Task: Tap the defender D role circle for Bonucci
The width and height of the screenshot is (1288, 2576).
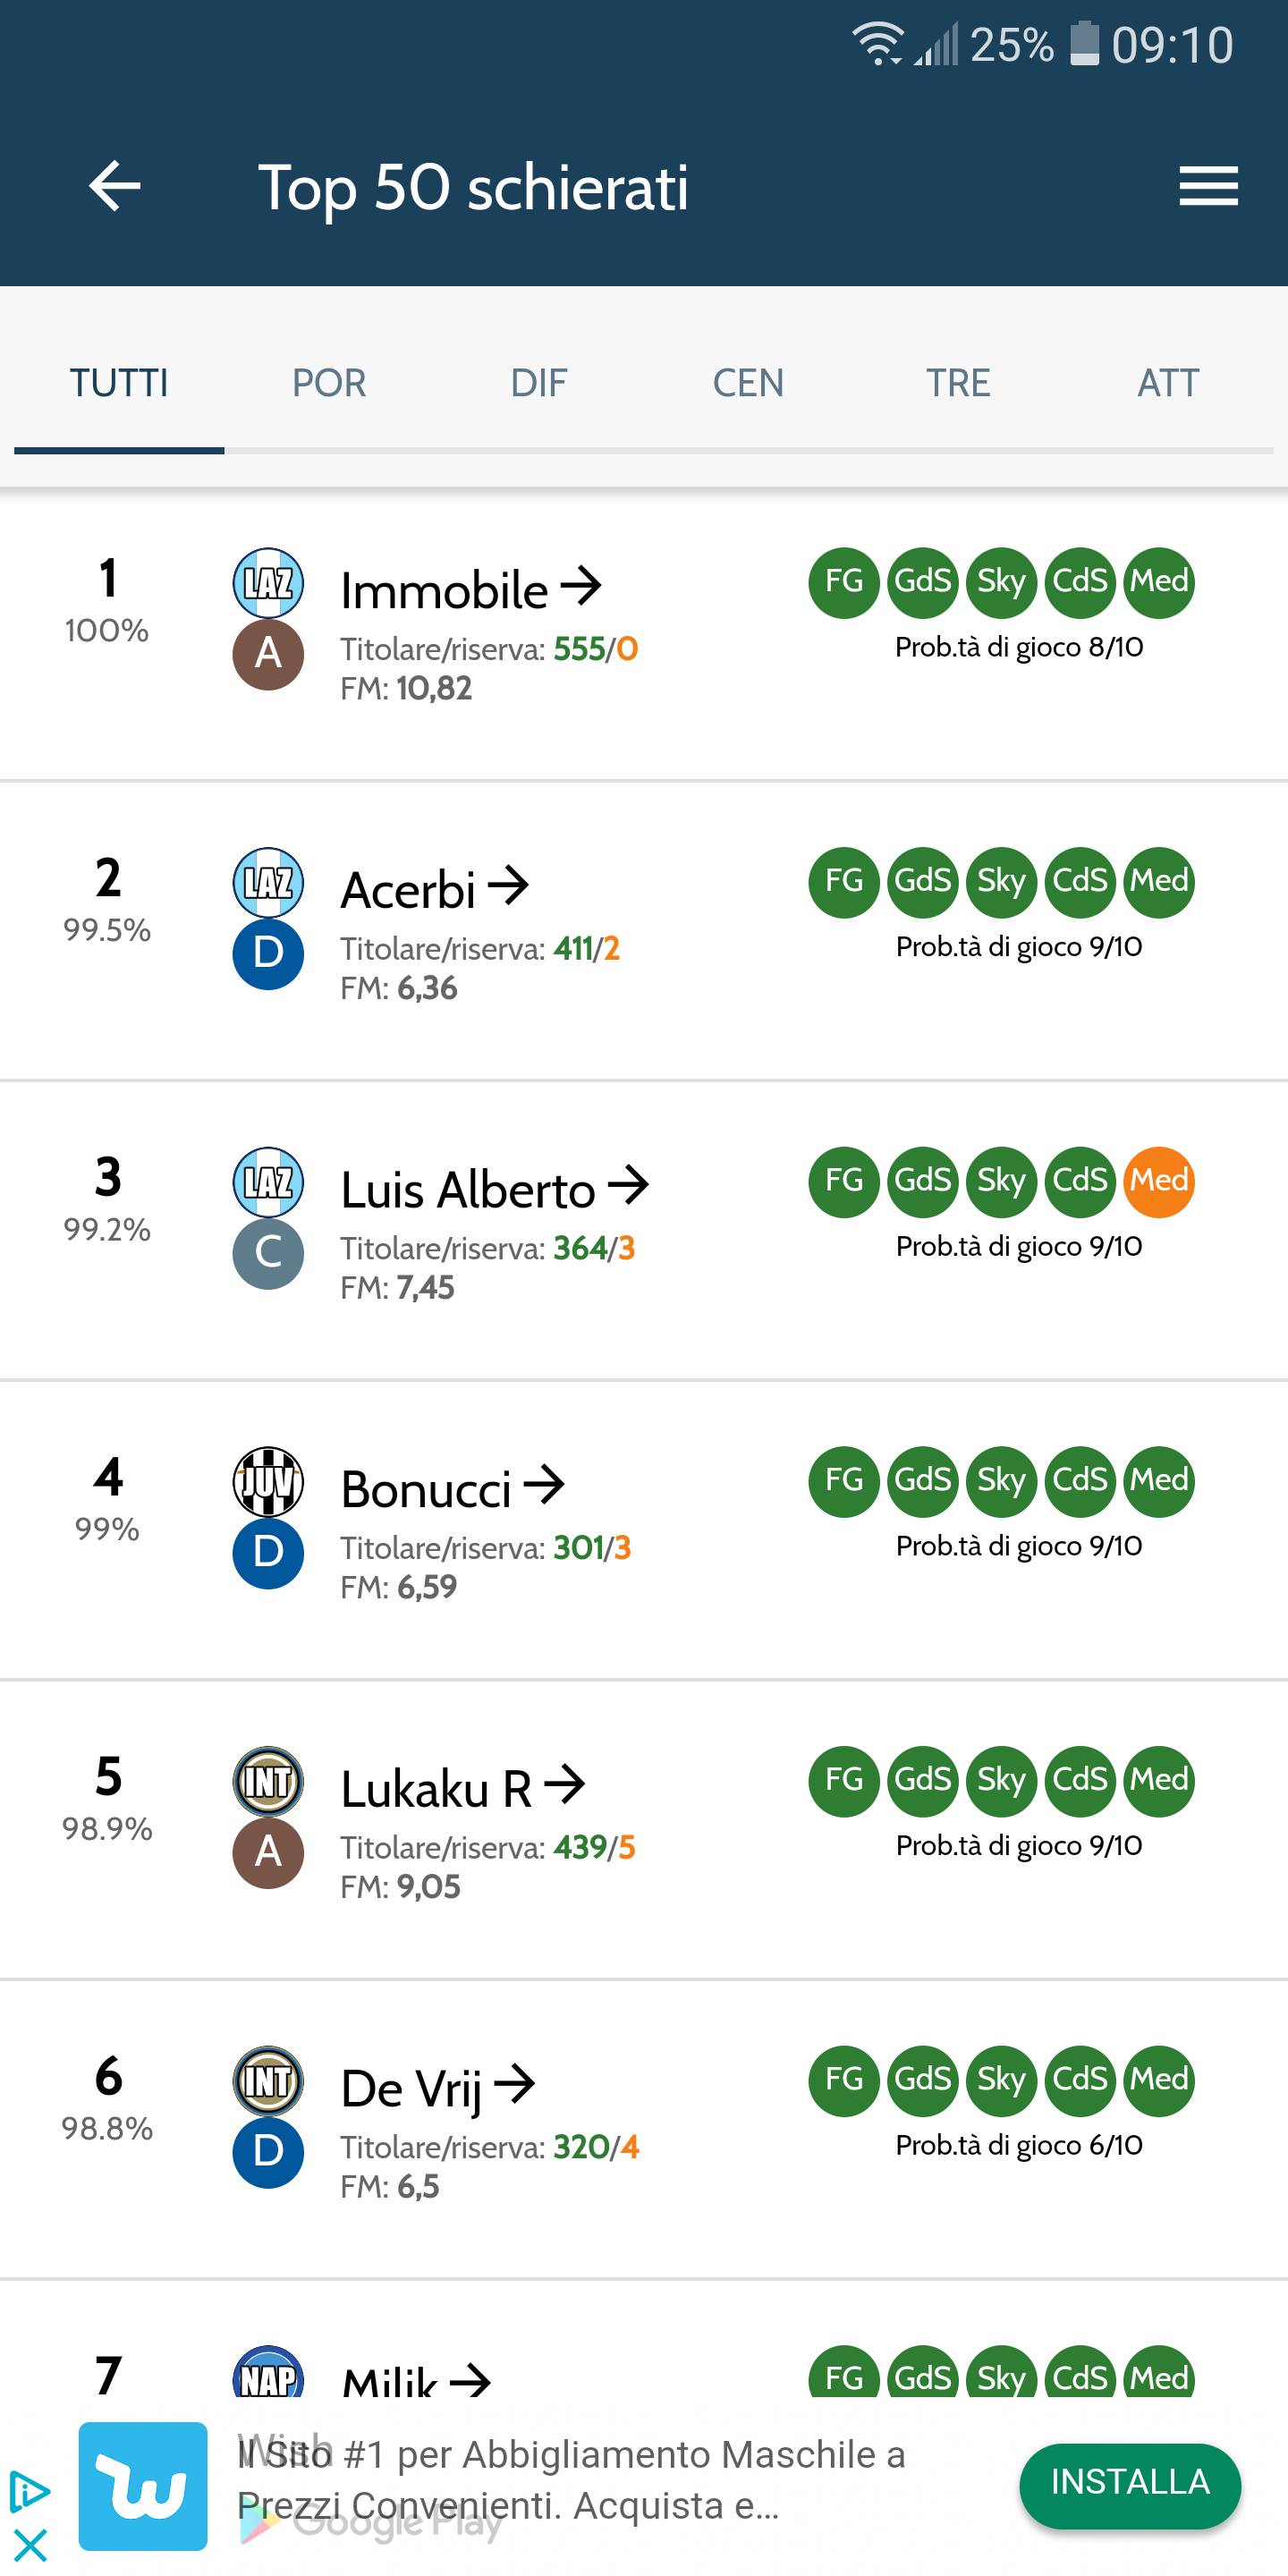Action: tap(268, 1553)
